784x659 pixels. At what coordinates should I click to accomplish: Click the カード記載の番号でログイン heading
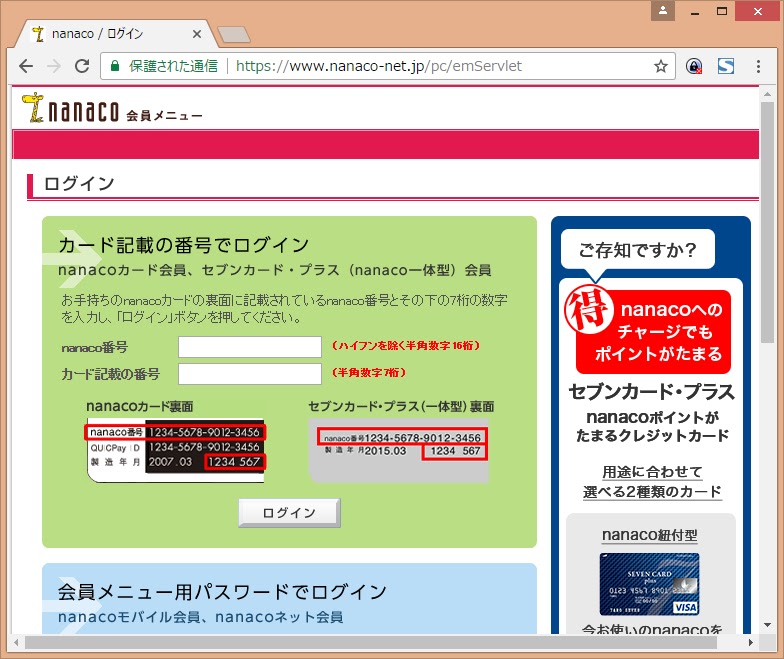tap(184, 245)
